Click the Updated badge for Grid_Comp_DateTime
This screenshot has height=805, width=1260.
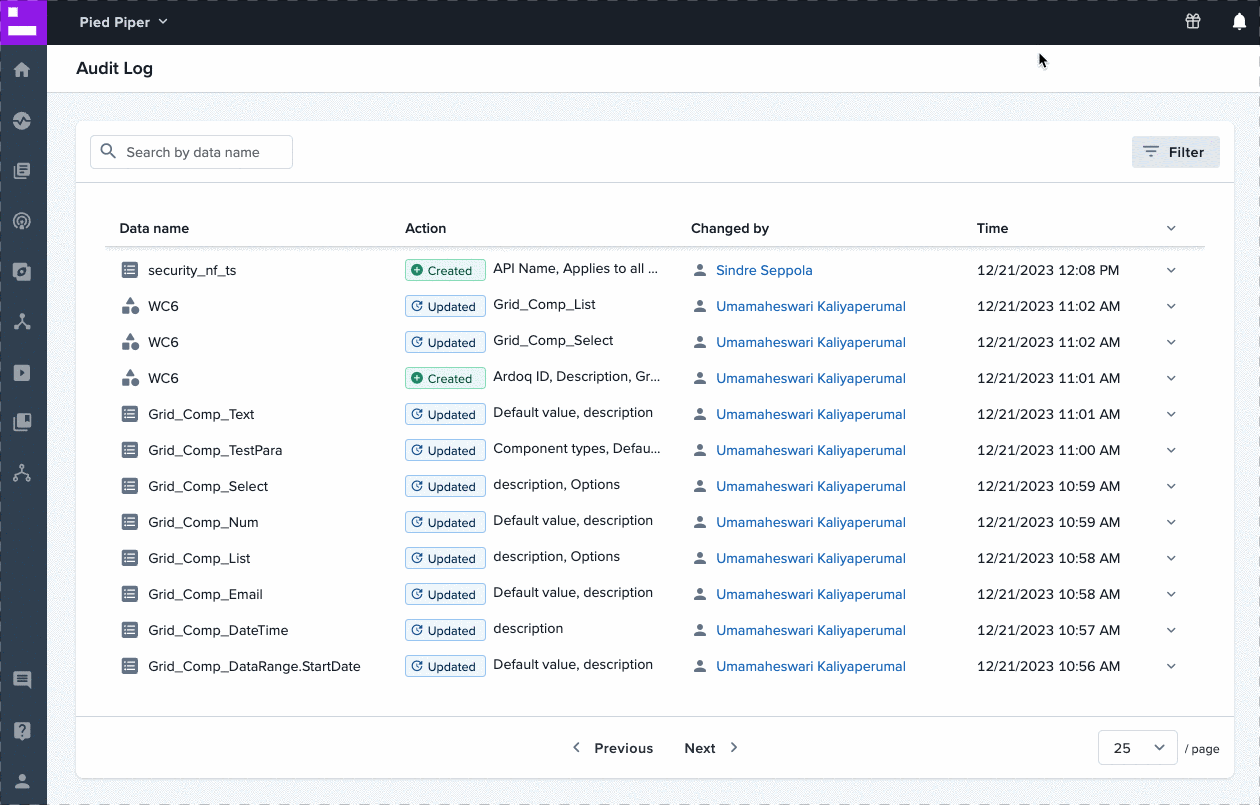(x=445, y=630)
